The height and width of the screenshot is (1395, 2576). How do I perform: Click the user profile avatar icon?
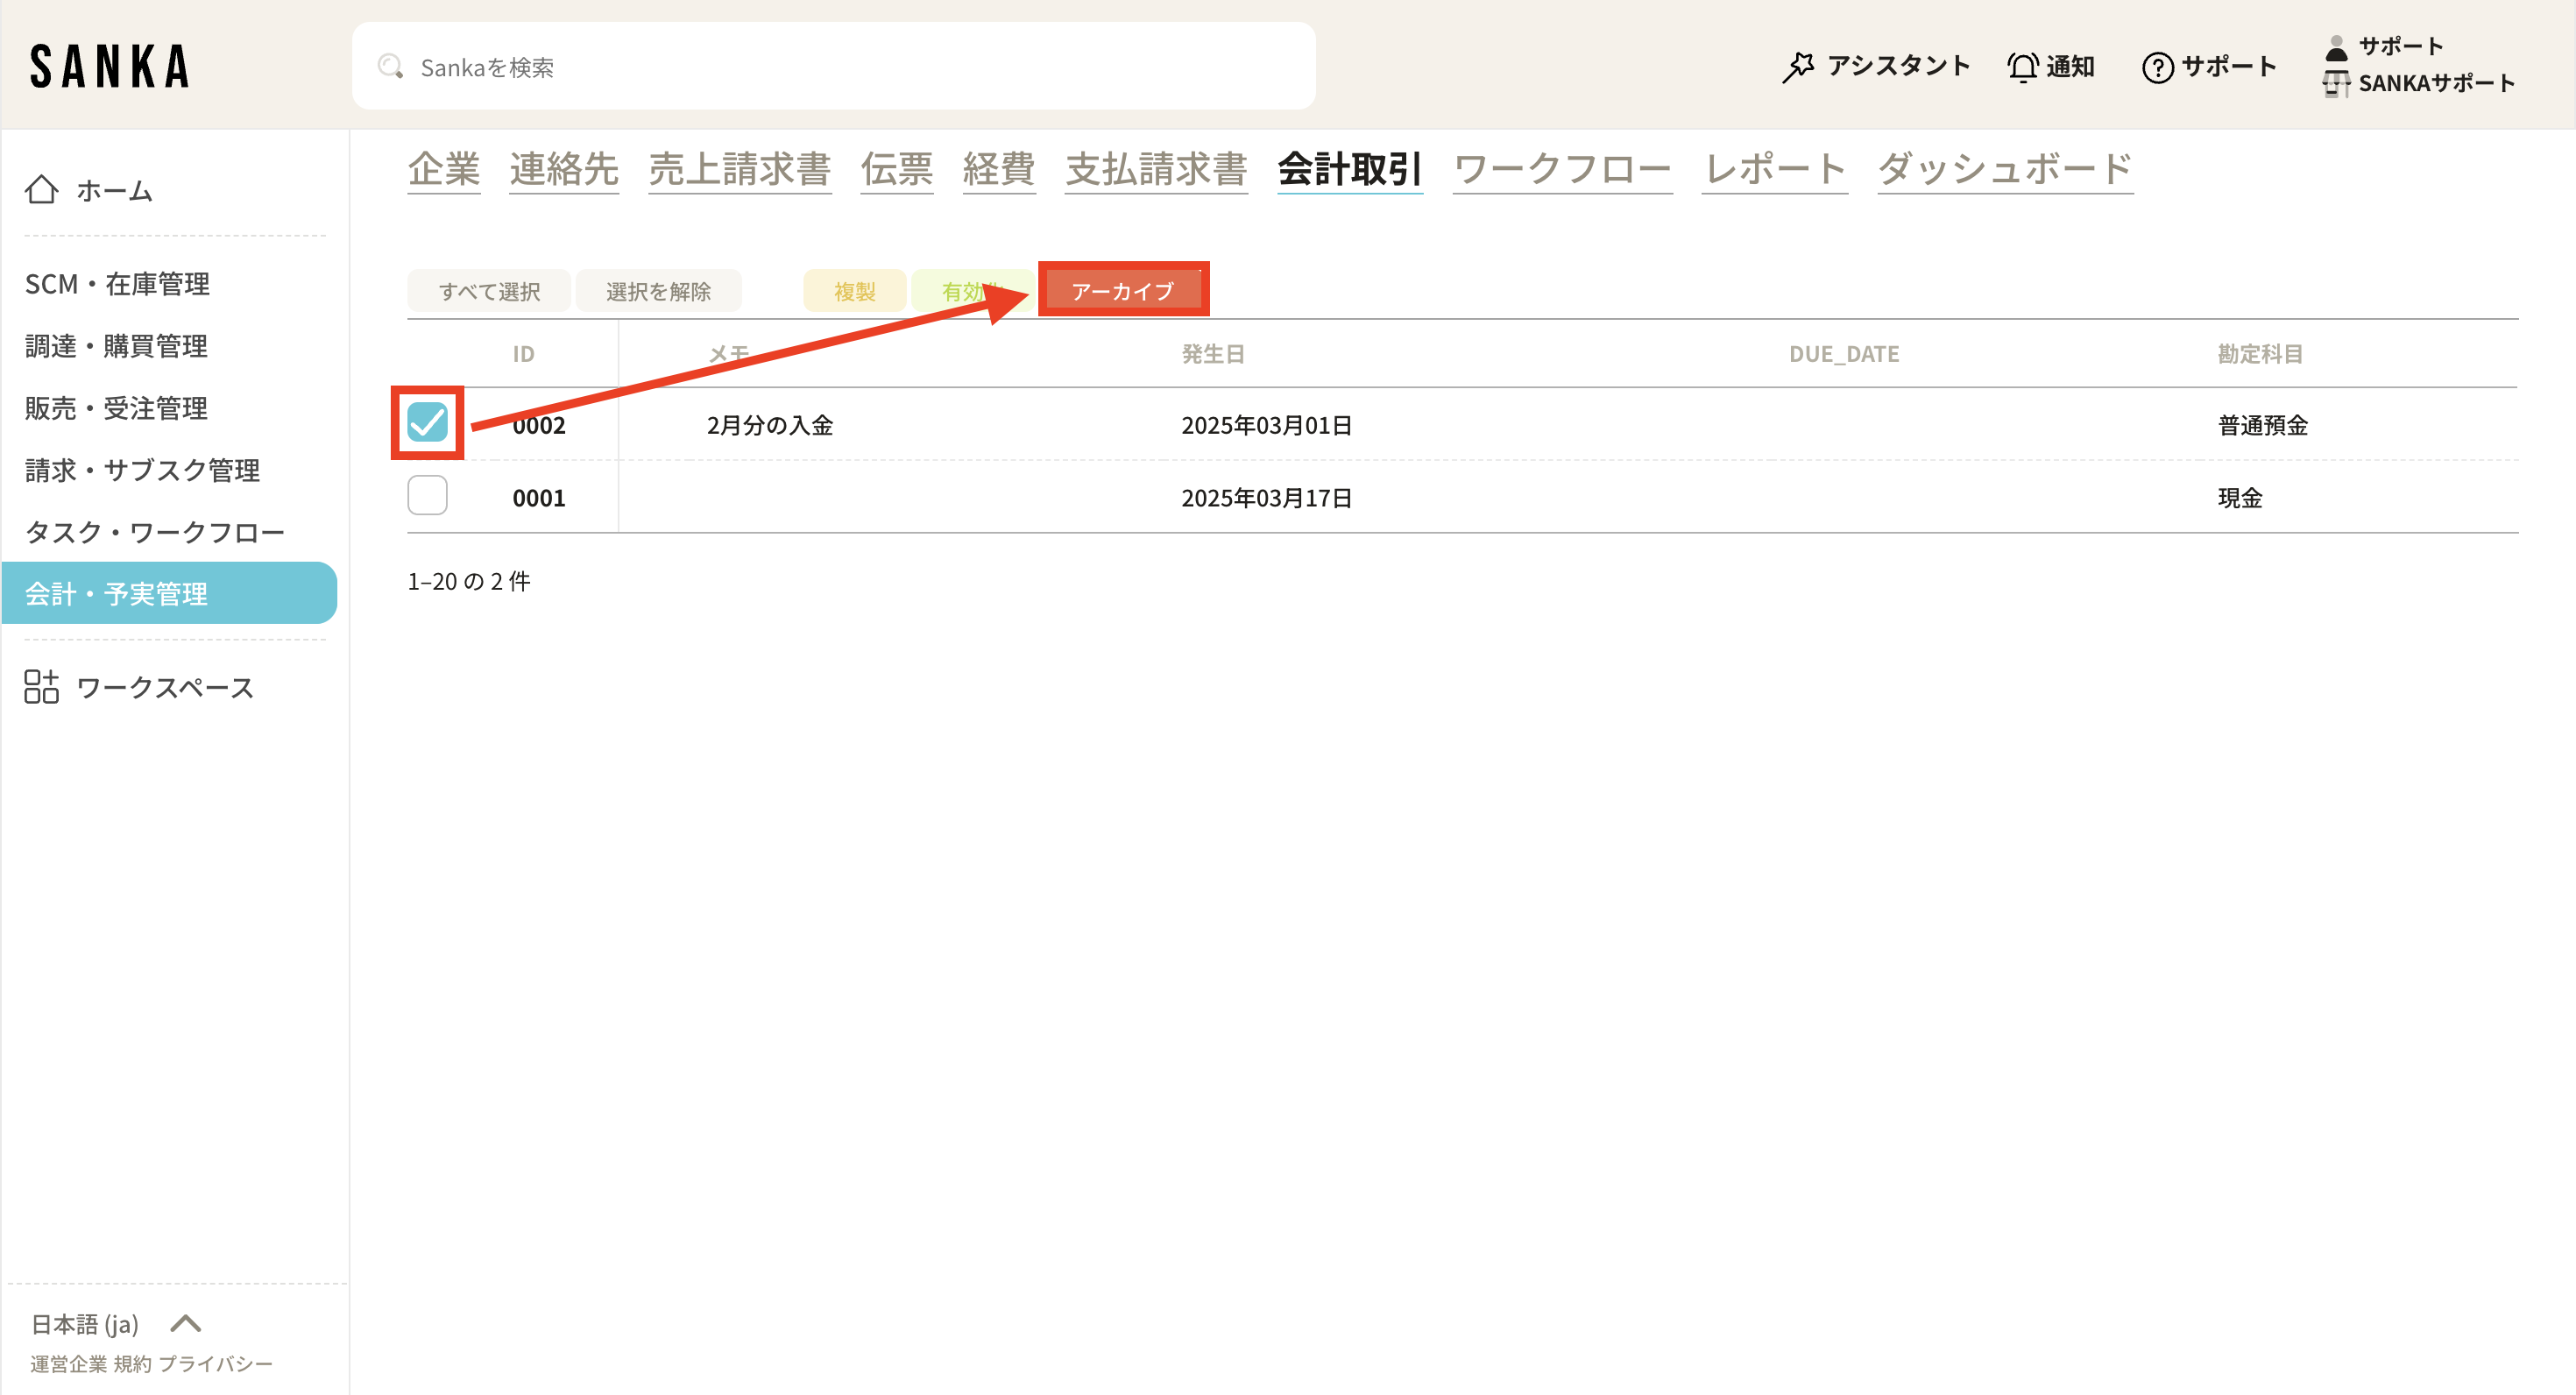point(2336,47)
